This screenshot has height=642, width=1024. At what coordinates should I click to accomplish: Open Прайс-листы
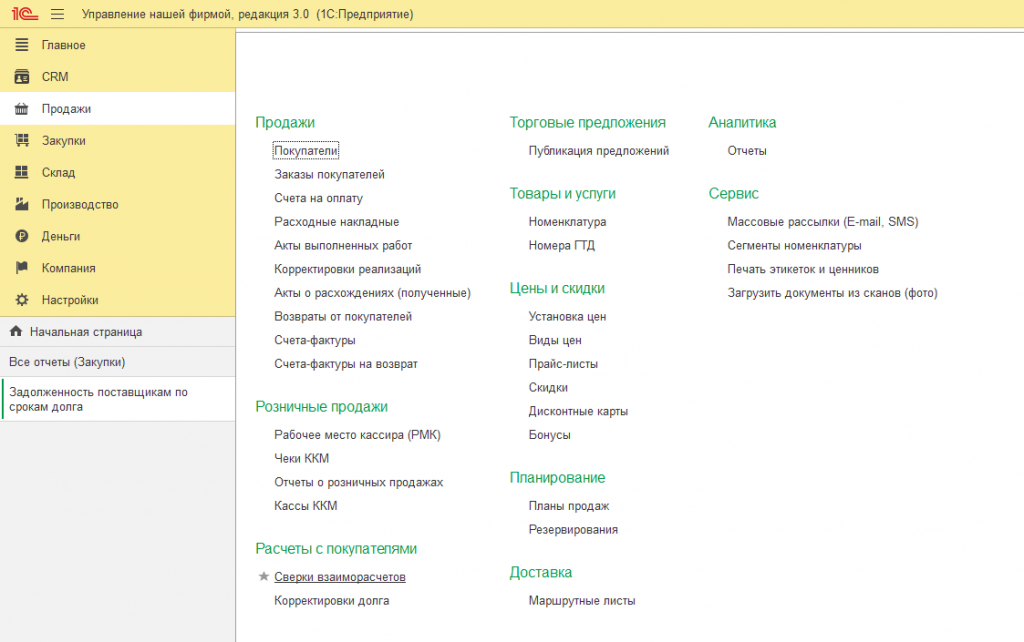tap(563, 364)
